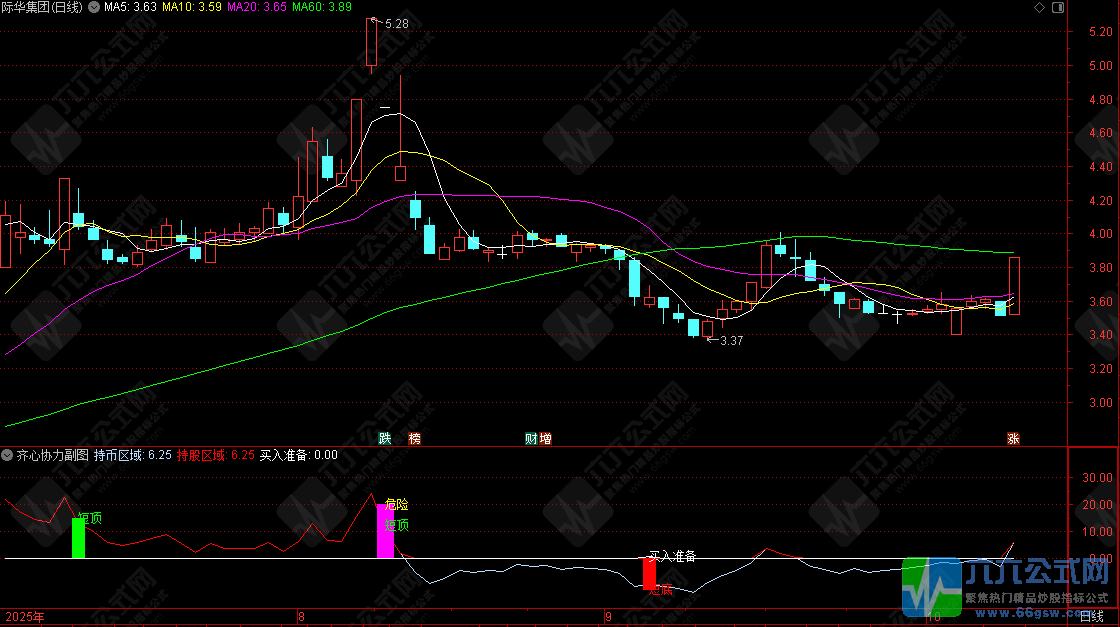Select the magenta 危险 signal bar
1120x627 pixels.
pos(384,531)
